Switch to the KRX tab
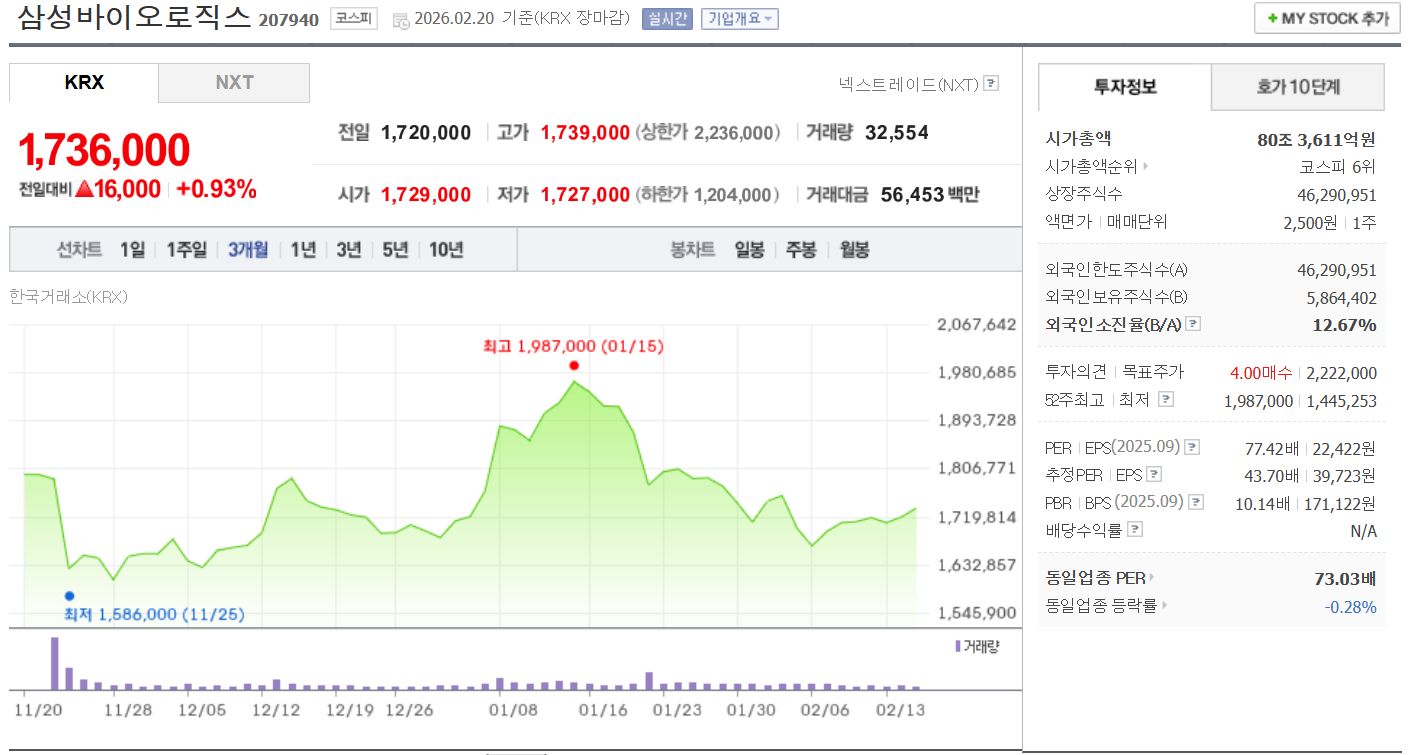Screen dimensions: 1411x755 pos(84,83)
